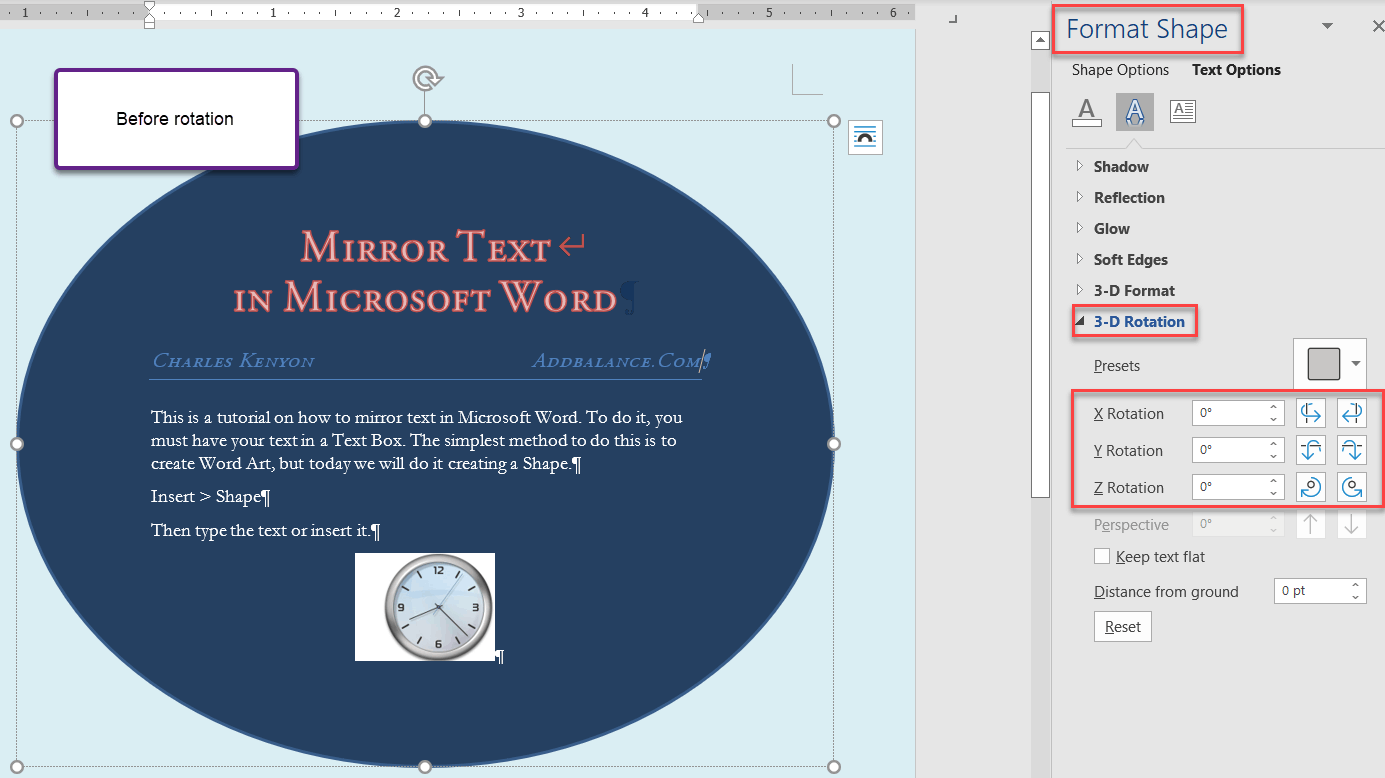This screenshot has width=1385, height=778.
Task: Click the Reset button
Action: pos(1123,627)
